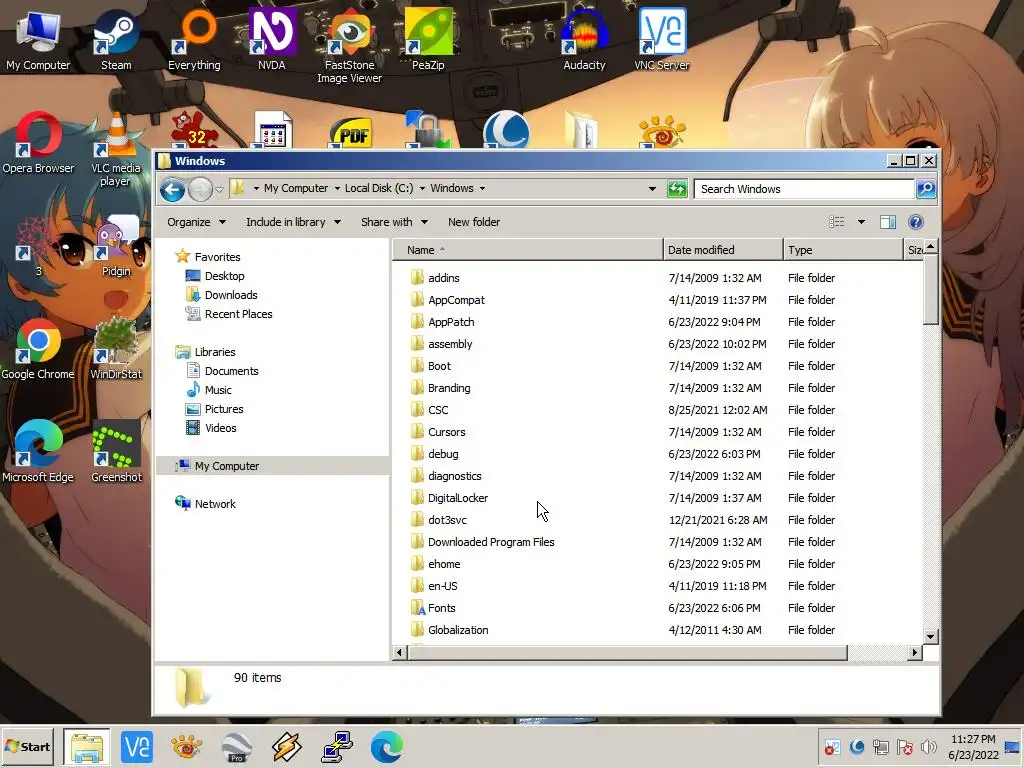Click the New folder button

(473, 222)
